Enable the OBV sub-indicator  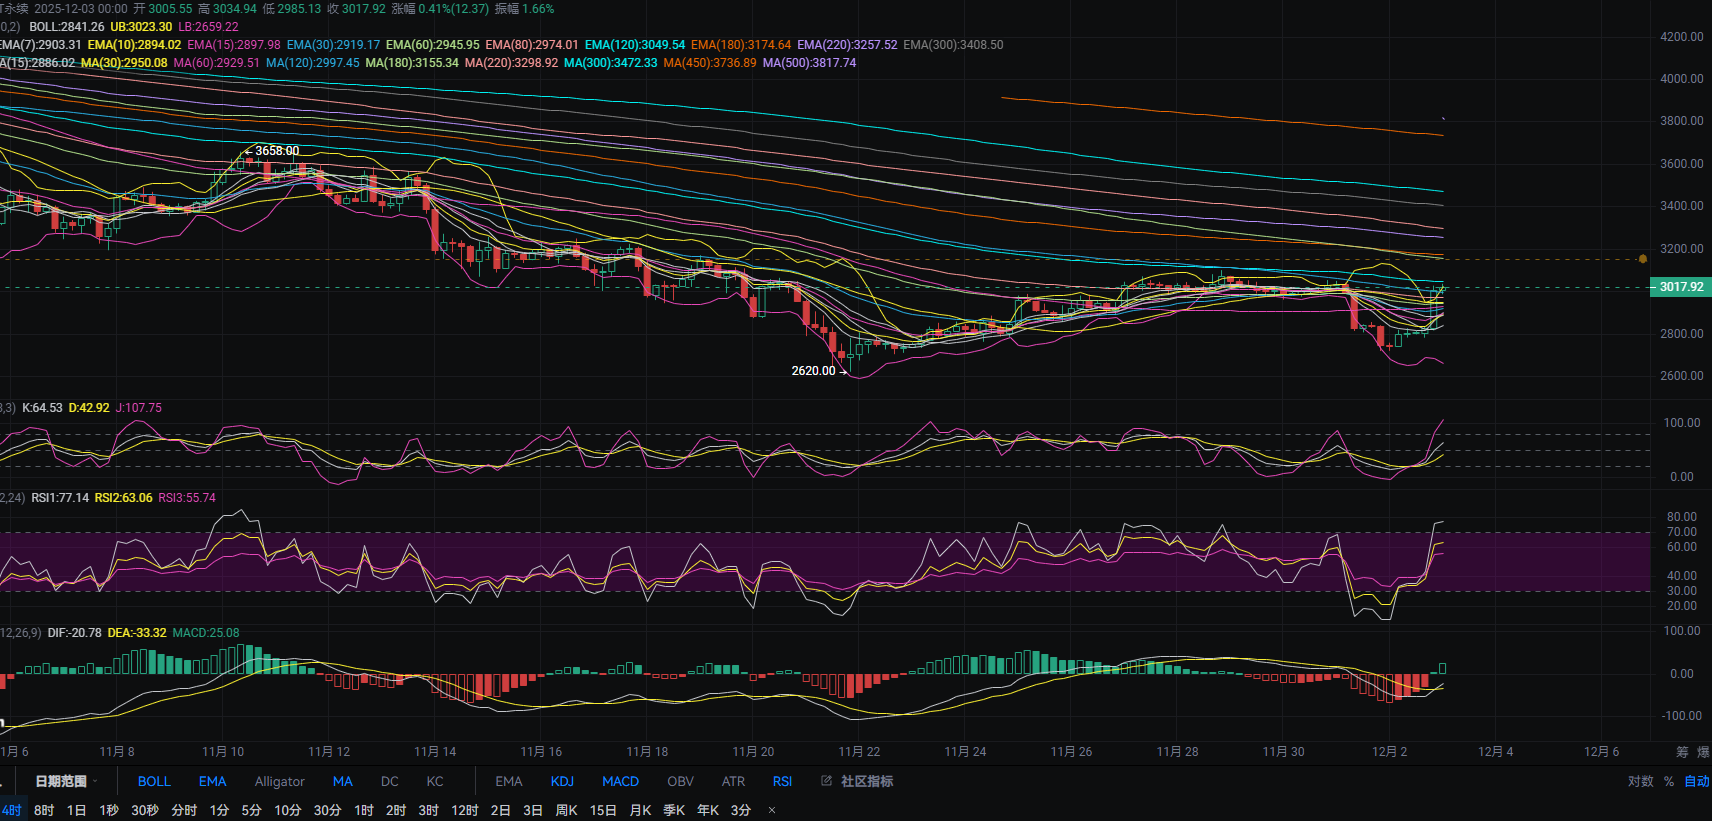[680, 781]
